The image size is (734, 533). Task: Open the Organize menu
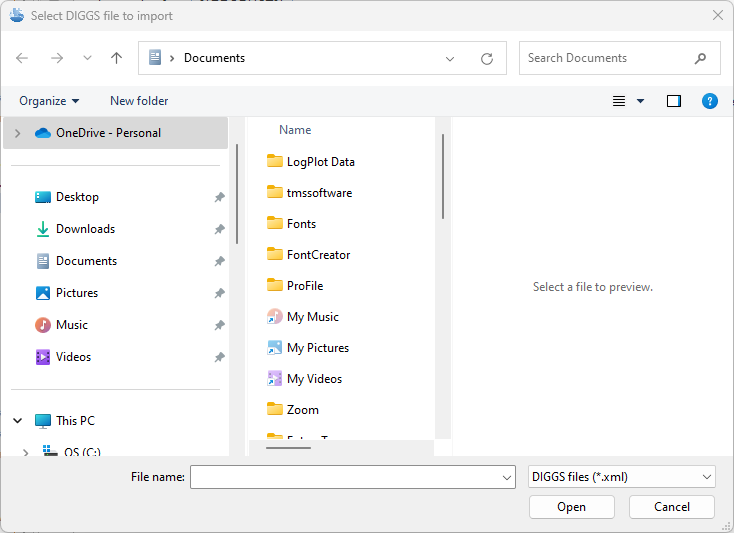(49, 101)
